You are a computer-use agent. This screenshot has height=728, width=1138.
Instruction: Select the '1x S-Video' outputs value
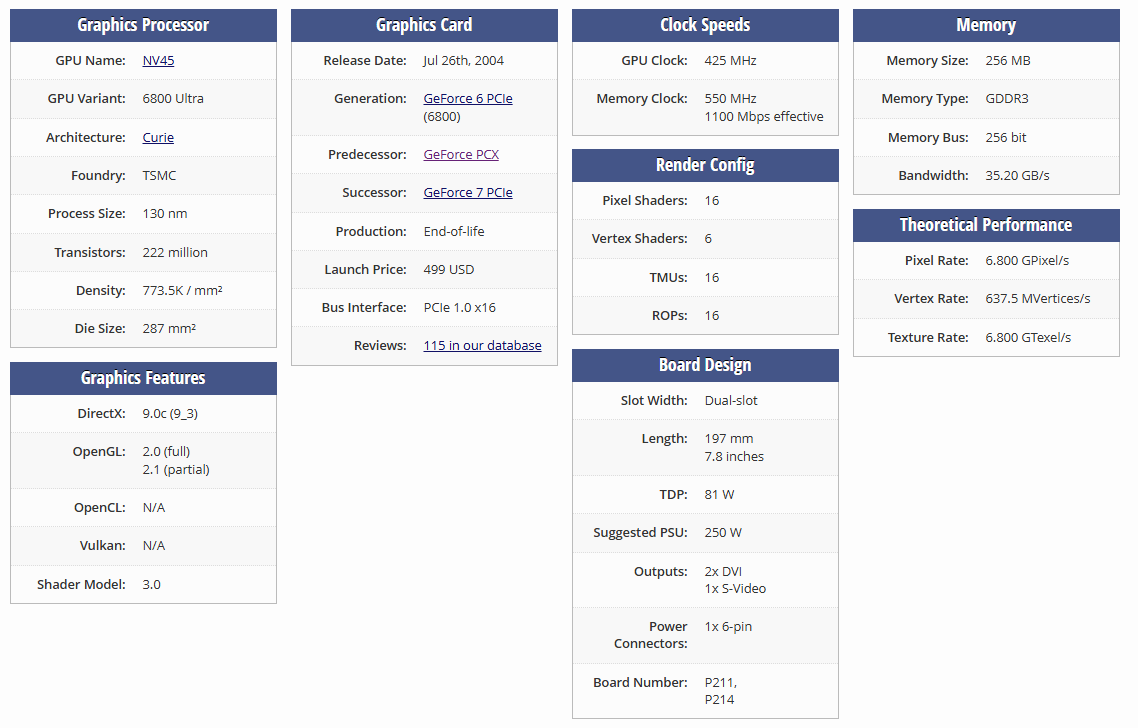pos(735,589)
